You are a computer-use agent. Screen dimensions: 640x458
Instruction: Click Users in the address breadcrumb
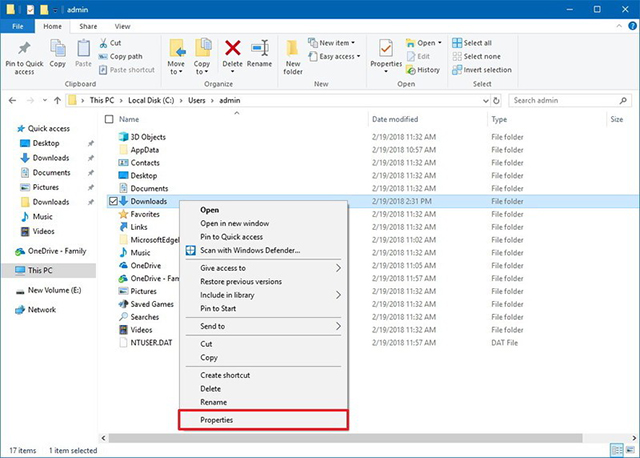tap(196, 100)
